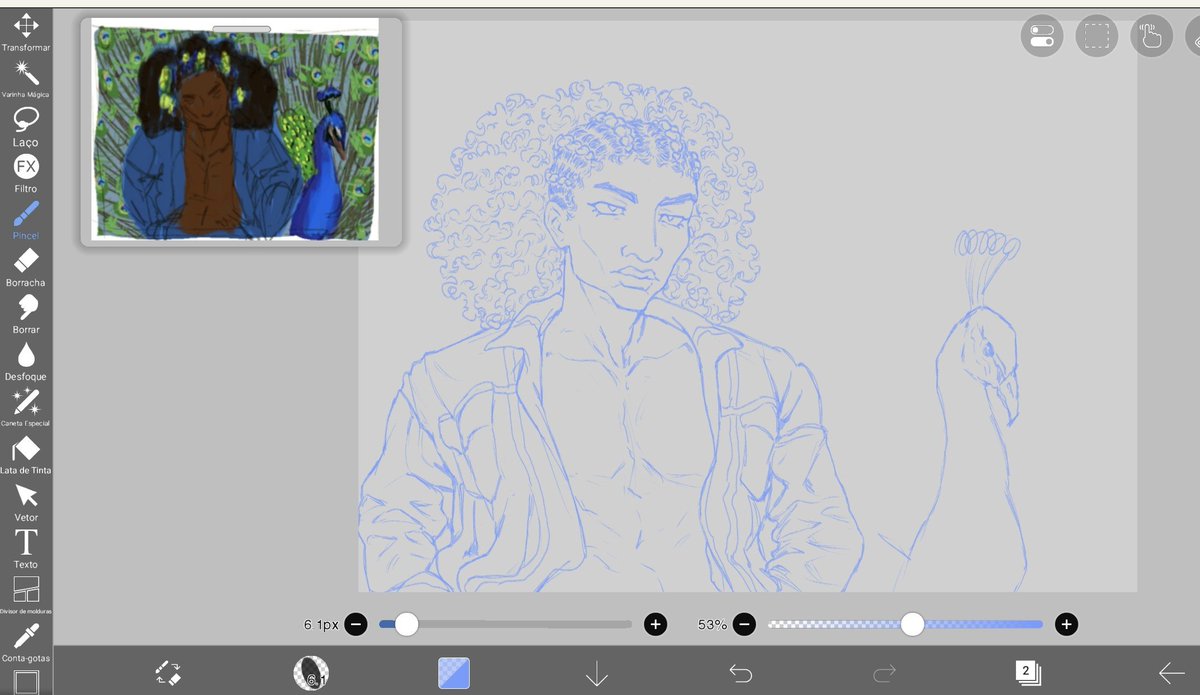The image size is (1200, 695).
Task: Select the canvas tool below Conta-gotas
Action: click(x=26, y=683)
